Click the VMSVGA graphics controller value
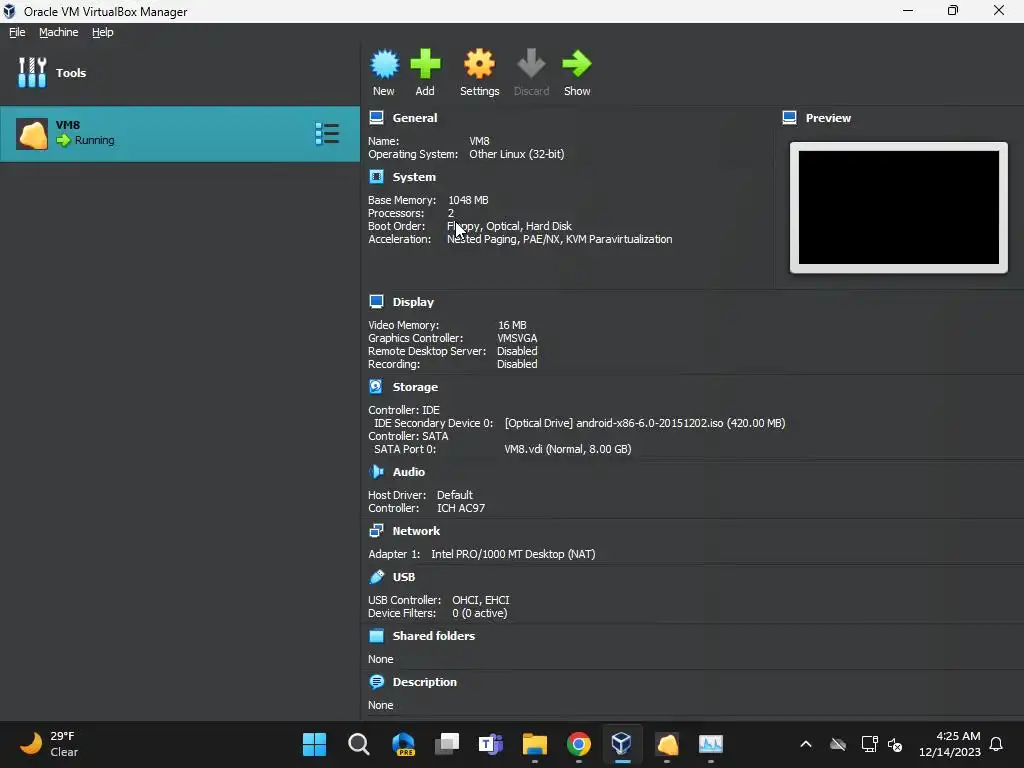Viewport: 1024px width, 768px height. click(x=517, y=338)
